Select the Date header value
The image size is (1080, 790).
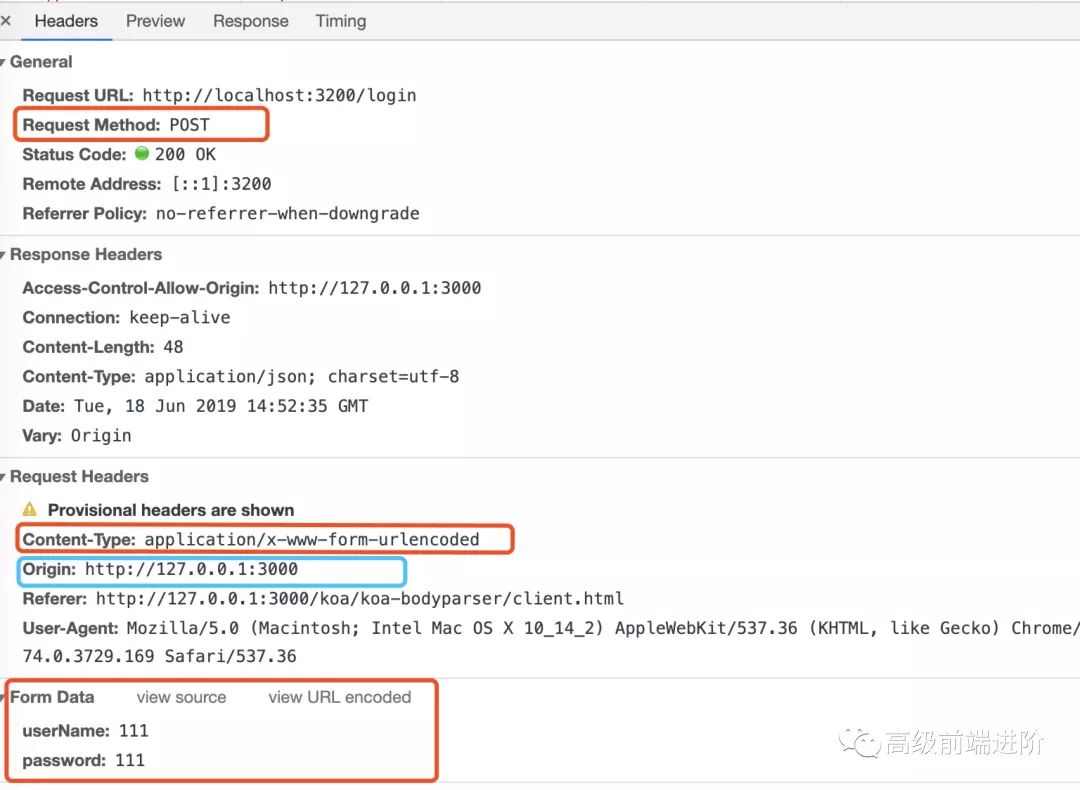pos(221,406)
